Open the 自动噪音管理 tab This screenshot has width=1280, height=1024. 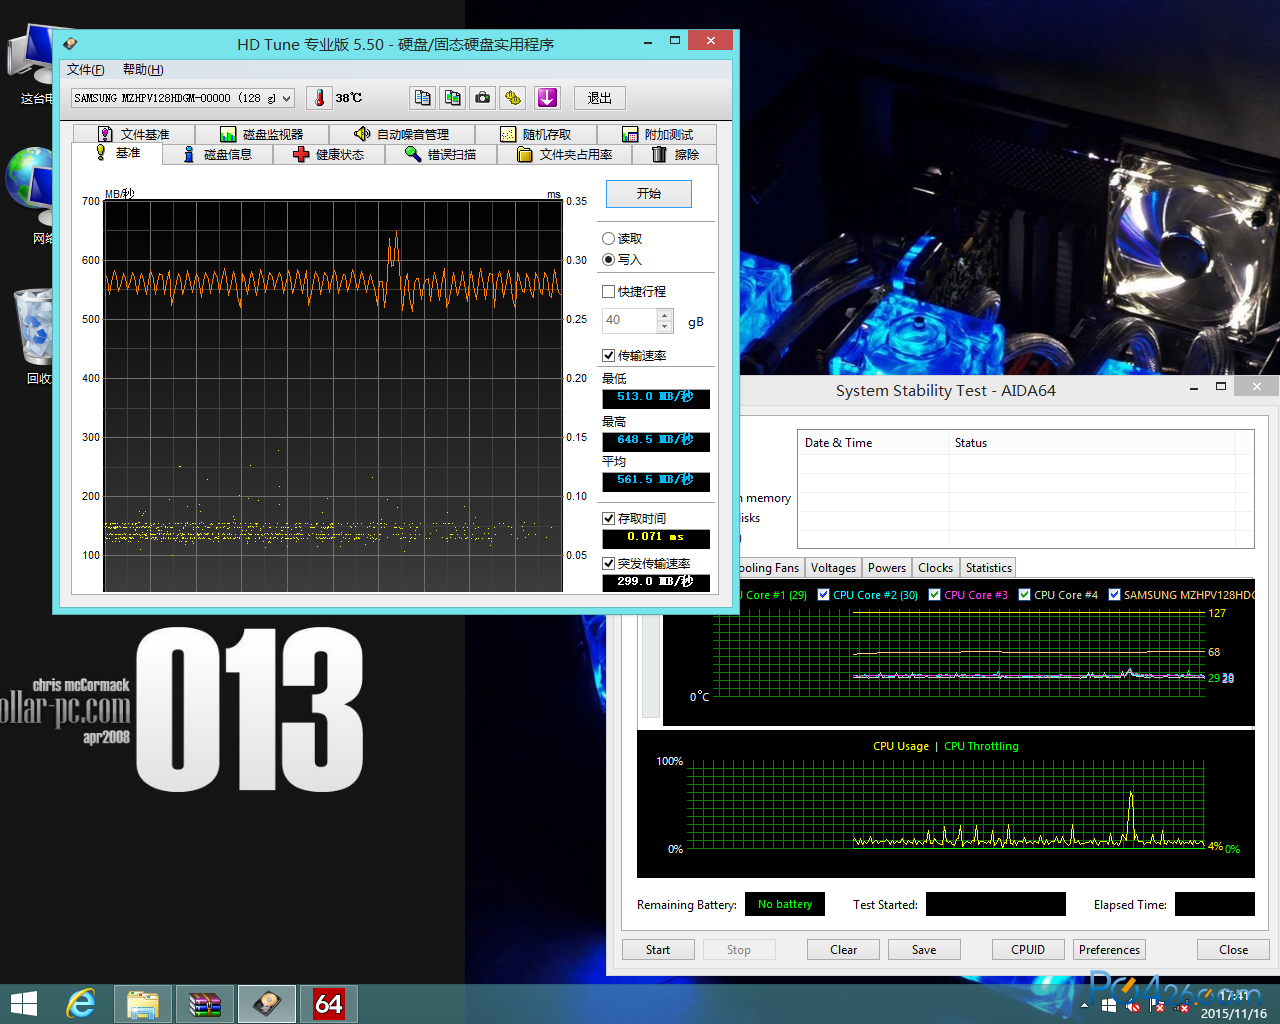[402, 134]
